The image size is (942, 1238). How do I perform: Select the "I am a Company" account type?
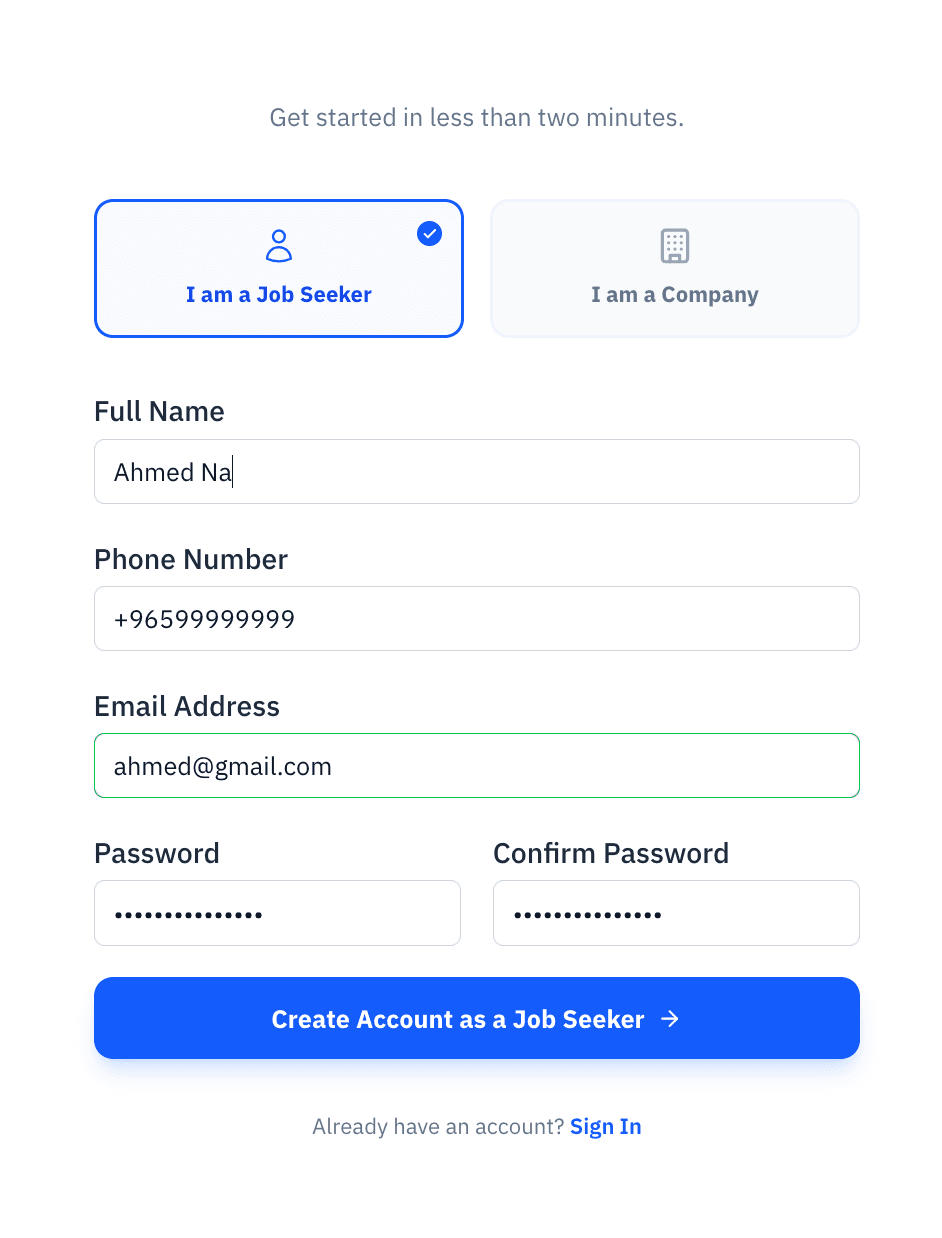(674, 268)
